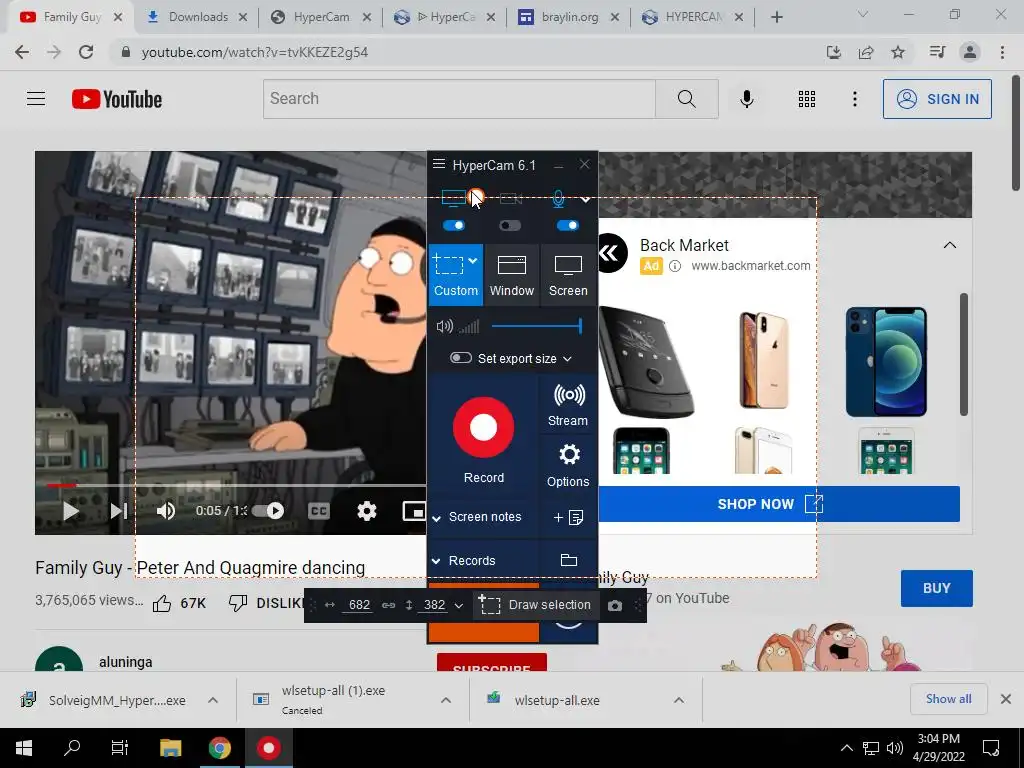This screenshot has width=1024, height=768.
Task: Click SHOP NOW on Back Market ad
Action: click(x=778, y=504)
